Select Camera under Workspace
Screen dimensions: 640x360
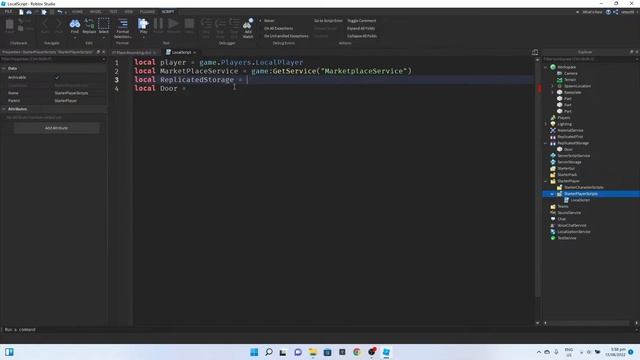(x=570, y=73)
